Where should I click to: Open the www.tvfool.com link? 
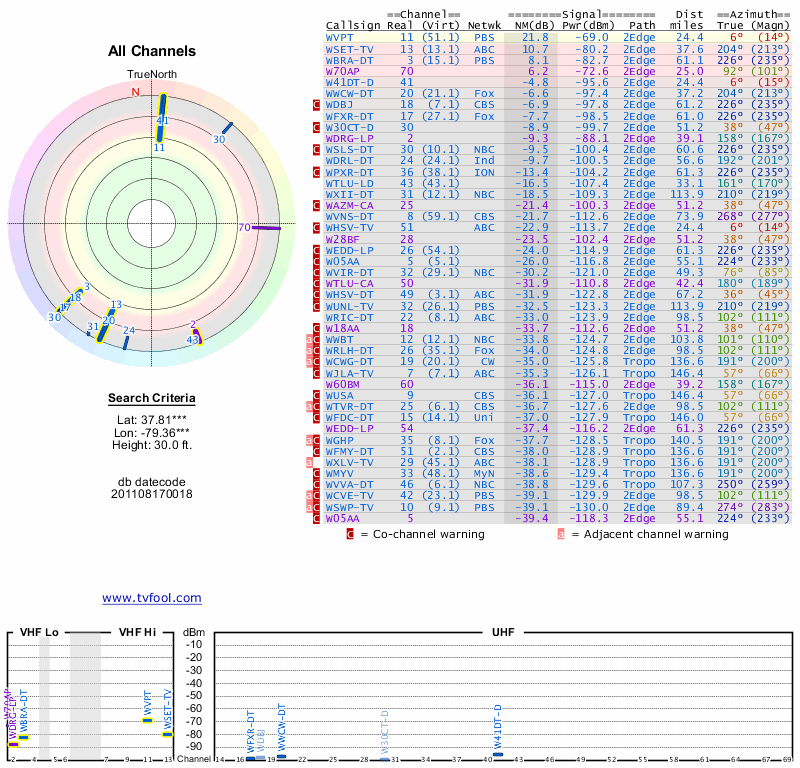[x=151, y=598]
